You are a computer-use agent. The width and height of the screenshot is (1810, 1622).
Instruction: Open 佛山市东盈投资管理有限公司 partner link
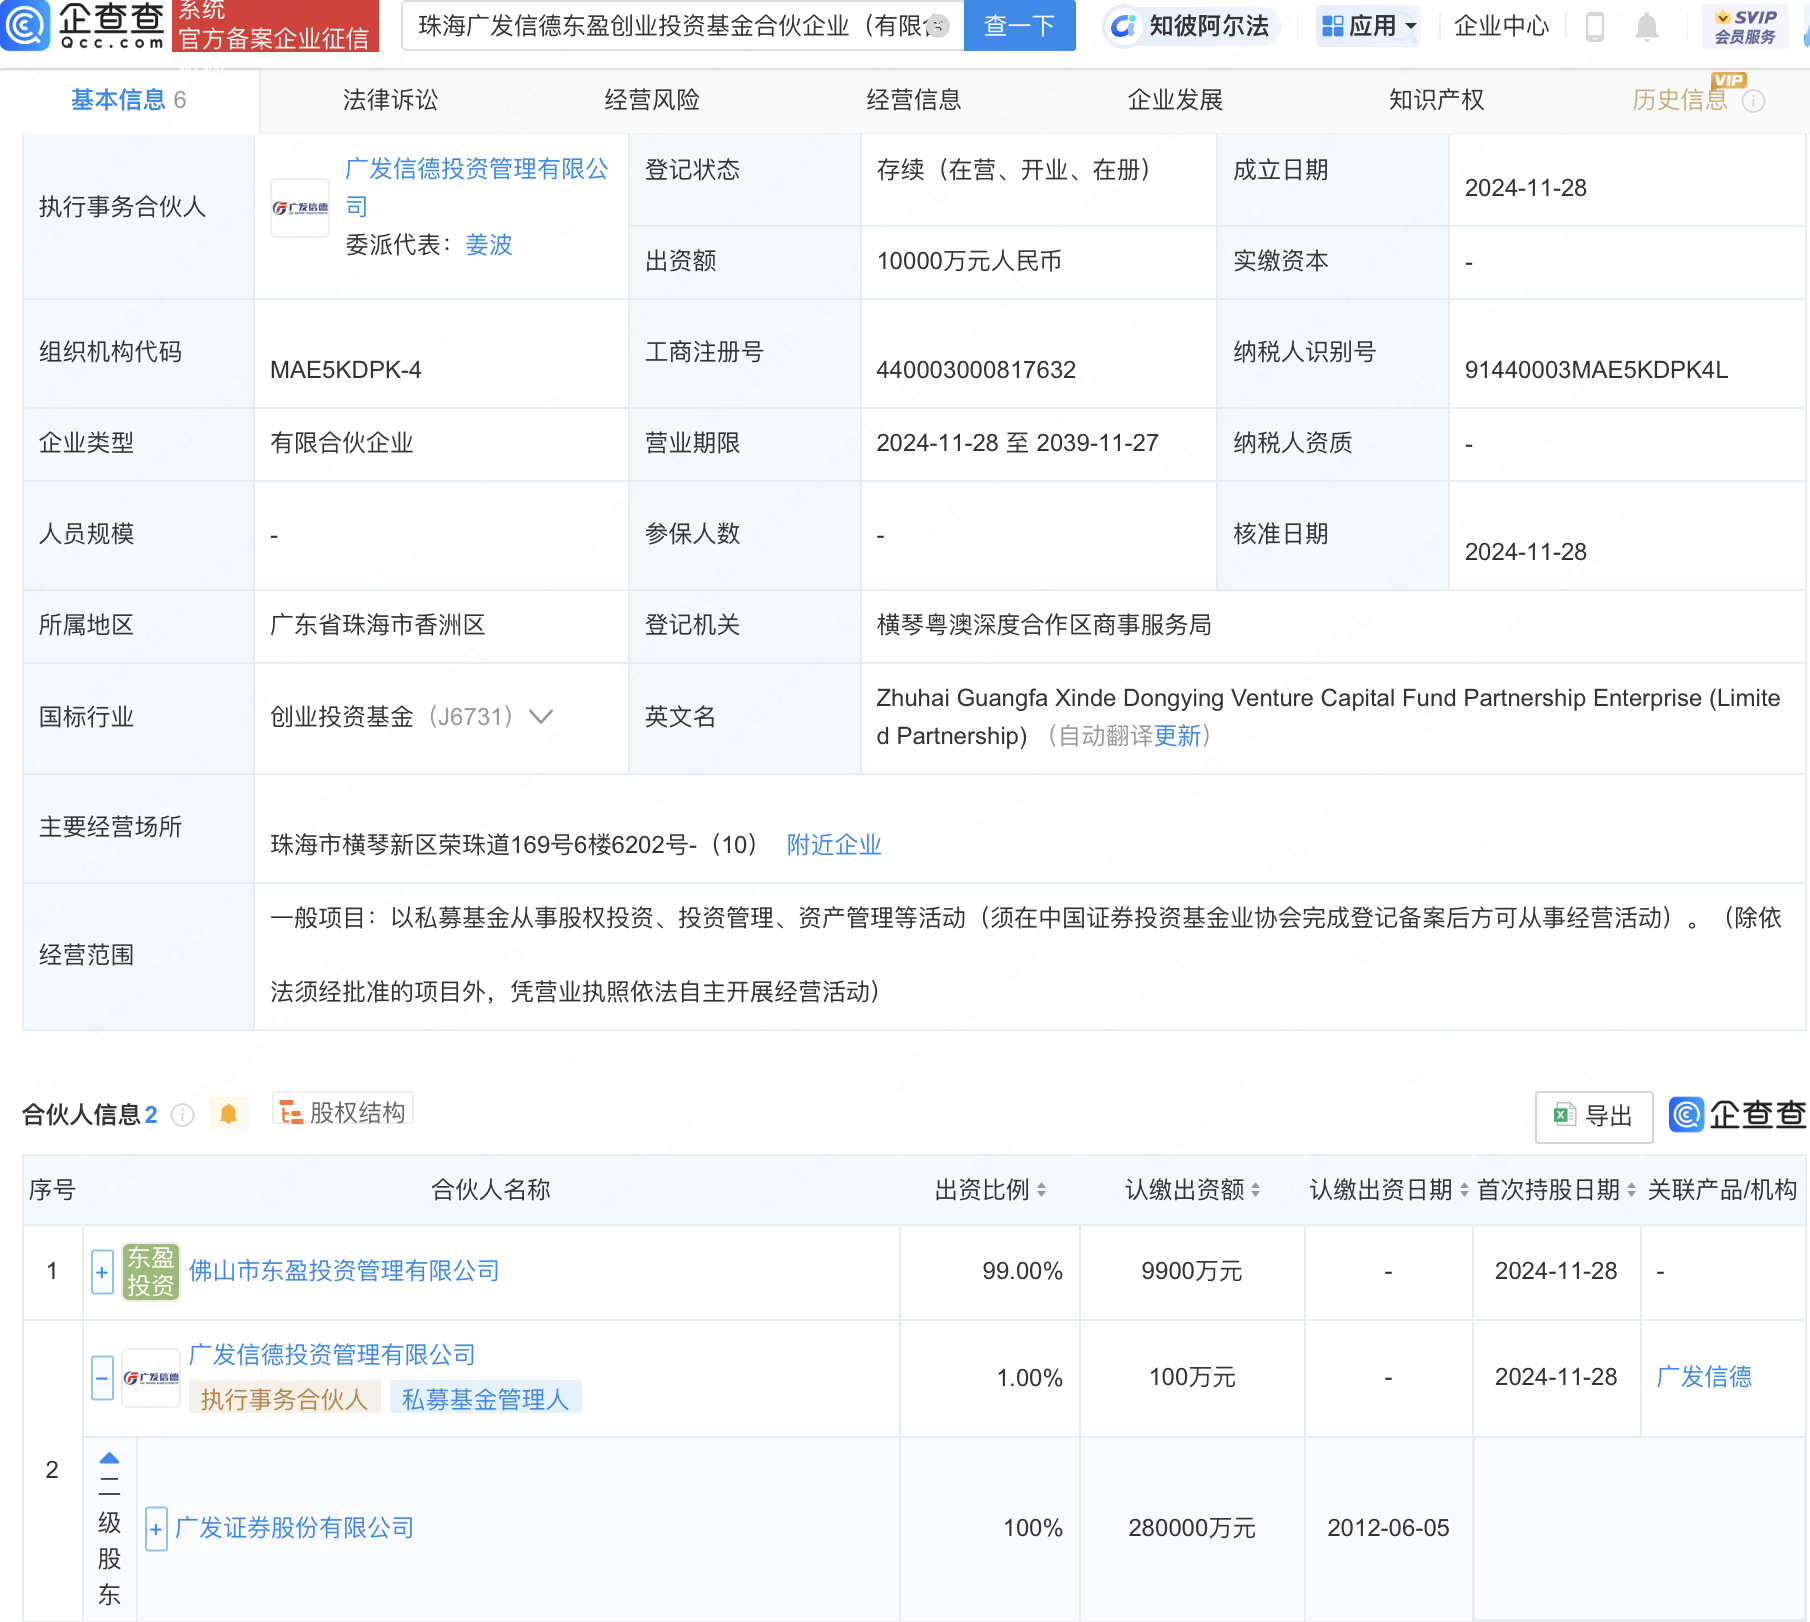[344, 1271]
